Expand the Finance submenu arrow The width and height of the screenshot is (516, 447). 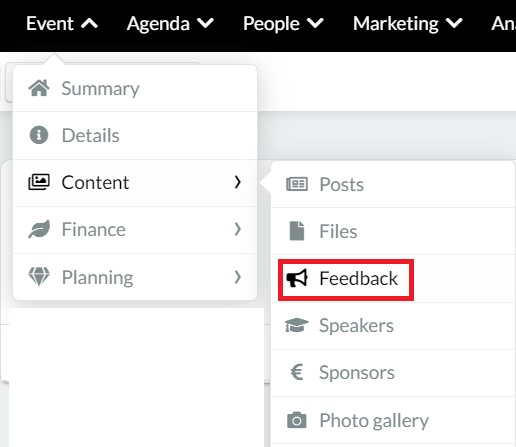237,229
